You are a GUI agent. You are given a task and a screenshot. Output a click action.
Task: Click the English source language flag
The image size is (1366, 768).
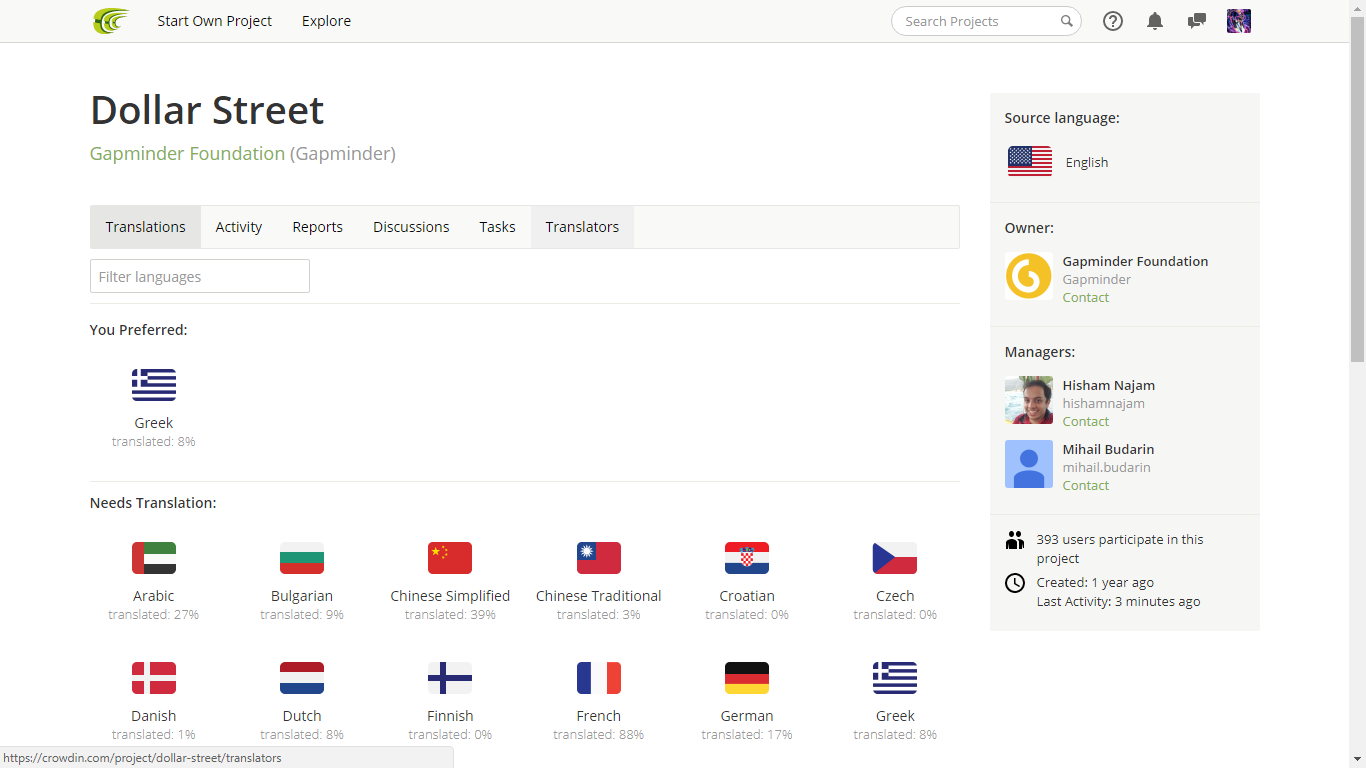[1030, 161]
